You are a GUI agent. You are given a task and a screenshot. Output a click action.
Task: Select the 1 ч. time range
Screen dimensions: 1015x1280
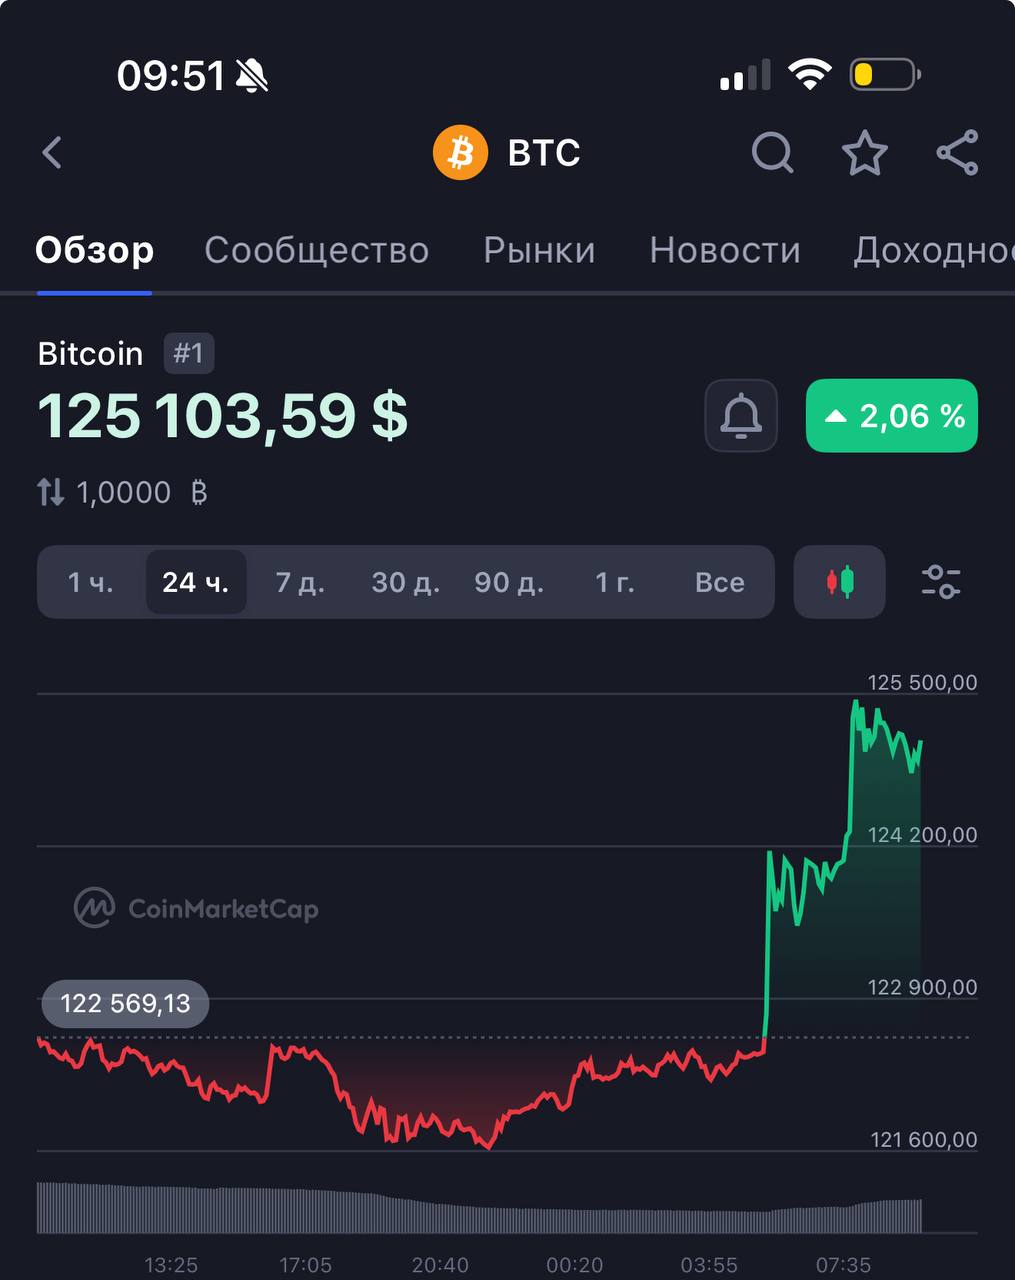coord(91,582)
